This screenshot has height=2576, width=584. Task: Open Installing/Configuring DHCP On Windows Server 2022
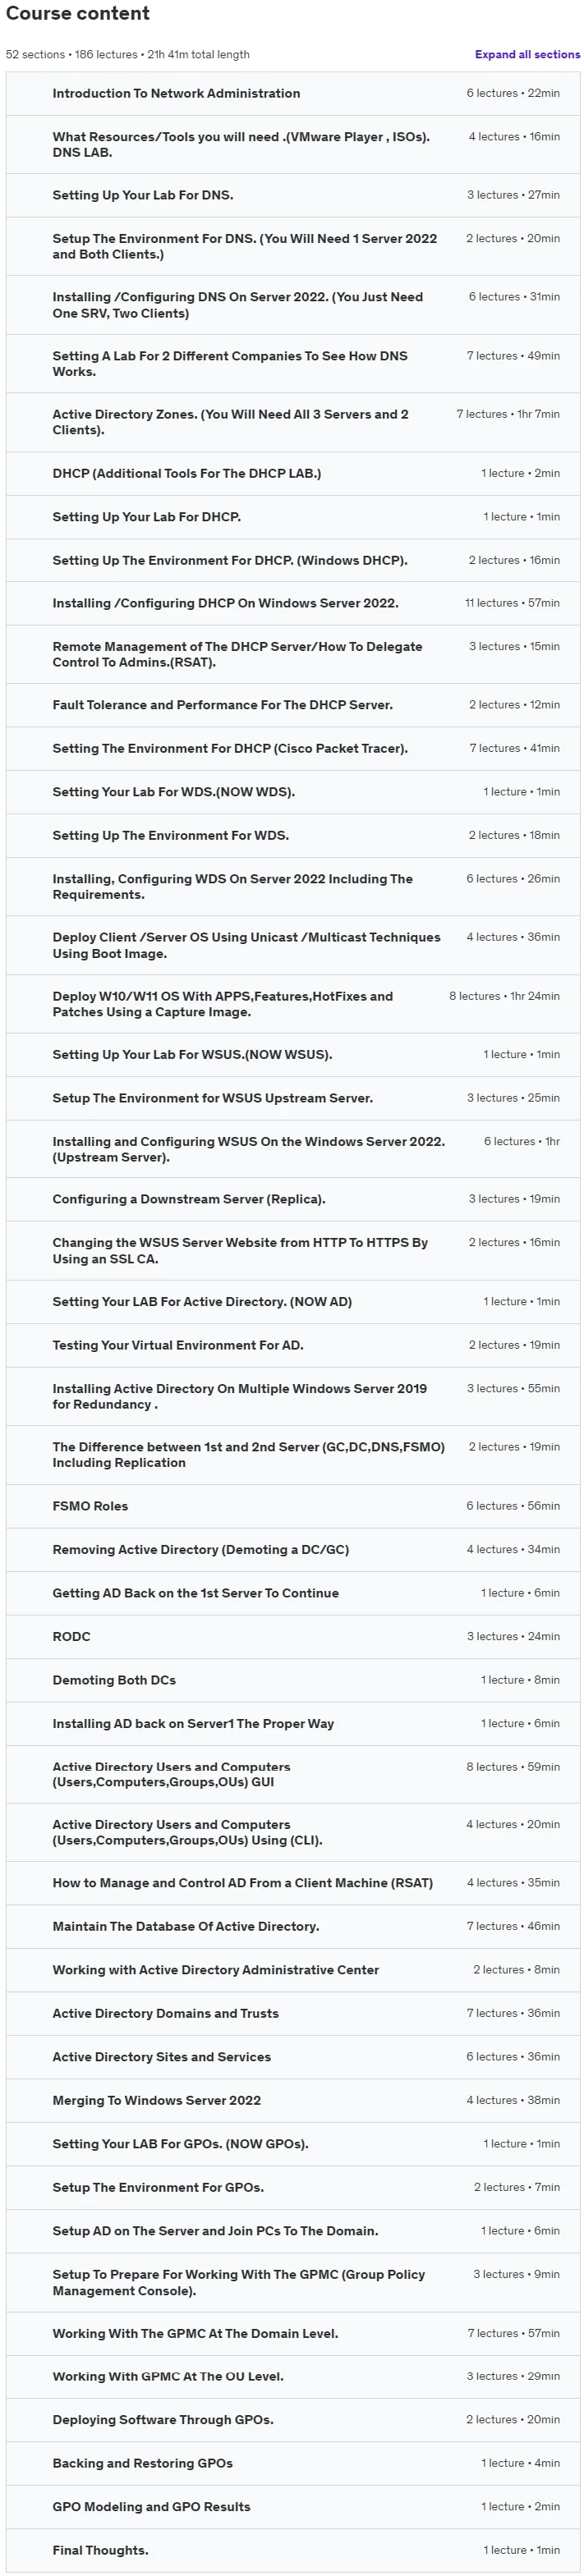(292, 603)
